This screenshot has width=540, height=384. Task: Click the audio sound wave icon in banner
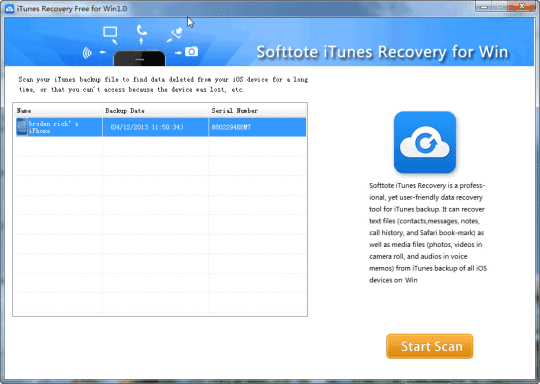click(87, 53)
